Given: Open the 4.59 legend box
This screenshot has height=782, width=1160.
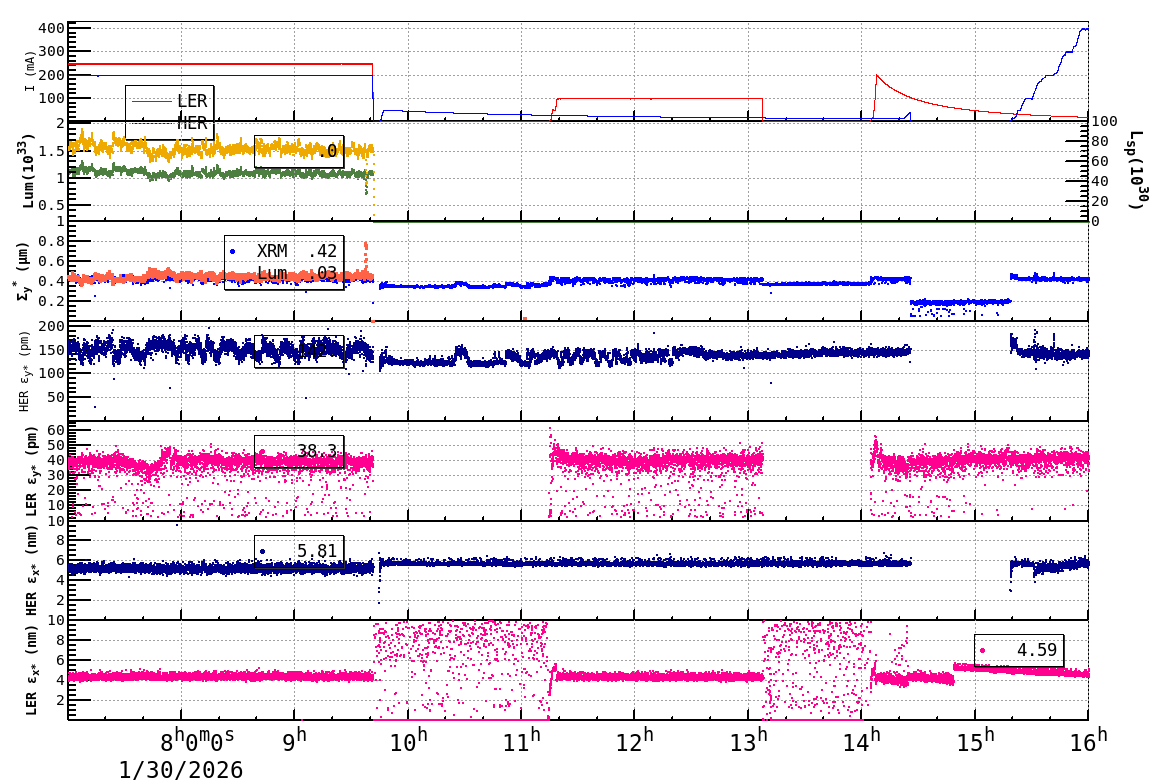Looking at the screenshot, I should (1020, 649).
